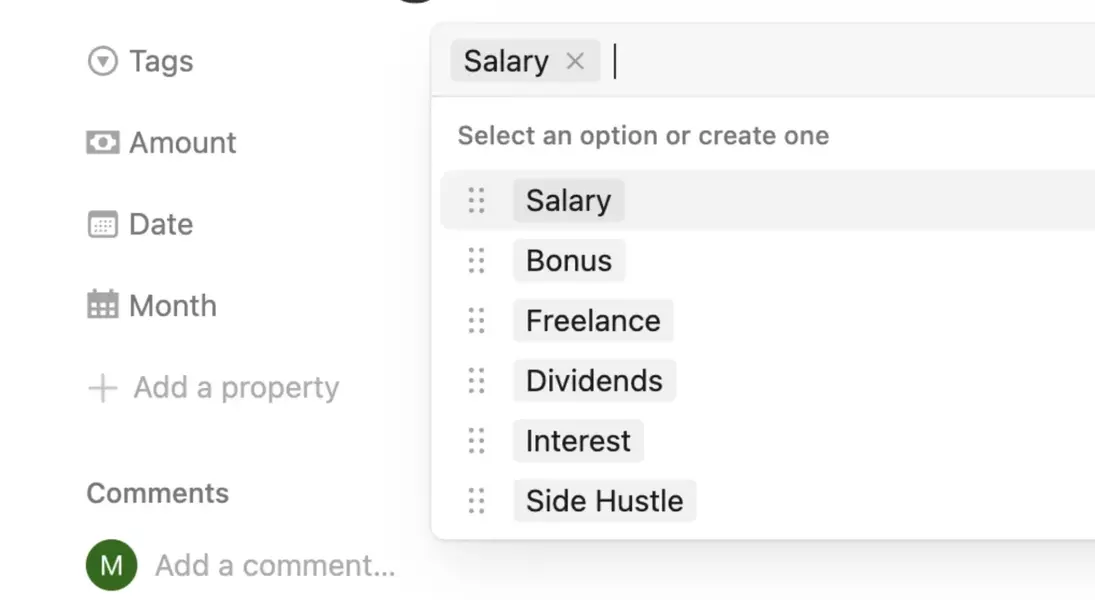The width and height of the screenshot is (1095, 600).
Task: Click the Tags select-type icon
Action: point(103,61)
